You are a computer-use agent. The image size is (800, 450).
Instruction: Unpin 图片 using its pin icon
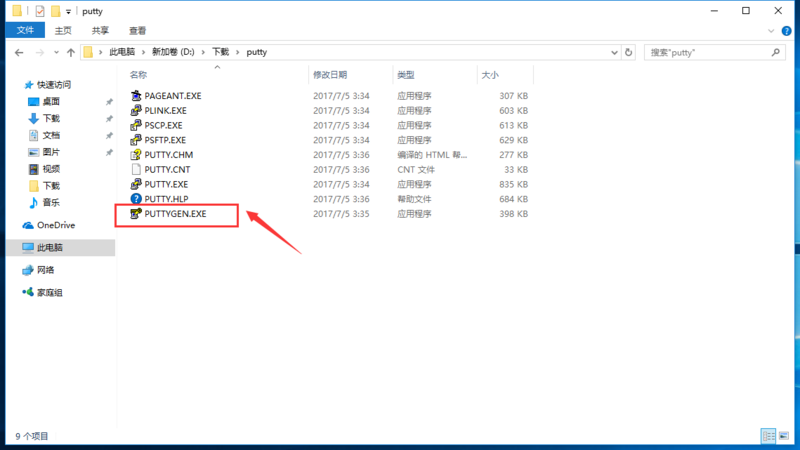pos(109,153)
